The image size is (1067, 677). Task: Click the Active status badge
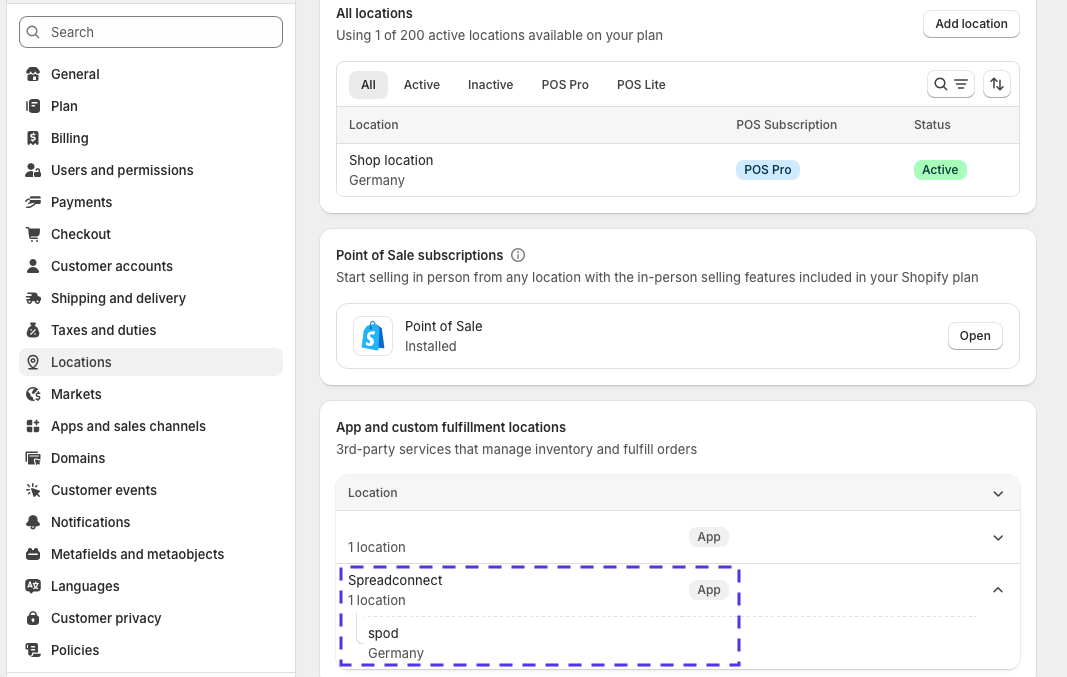coord(940,170)
